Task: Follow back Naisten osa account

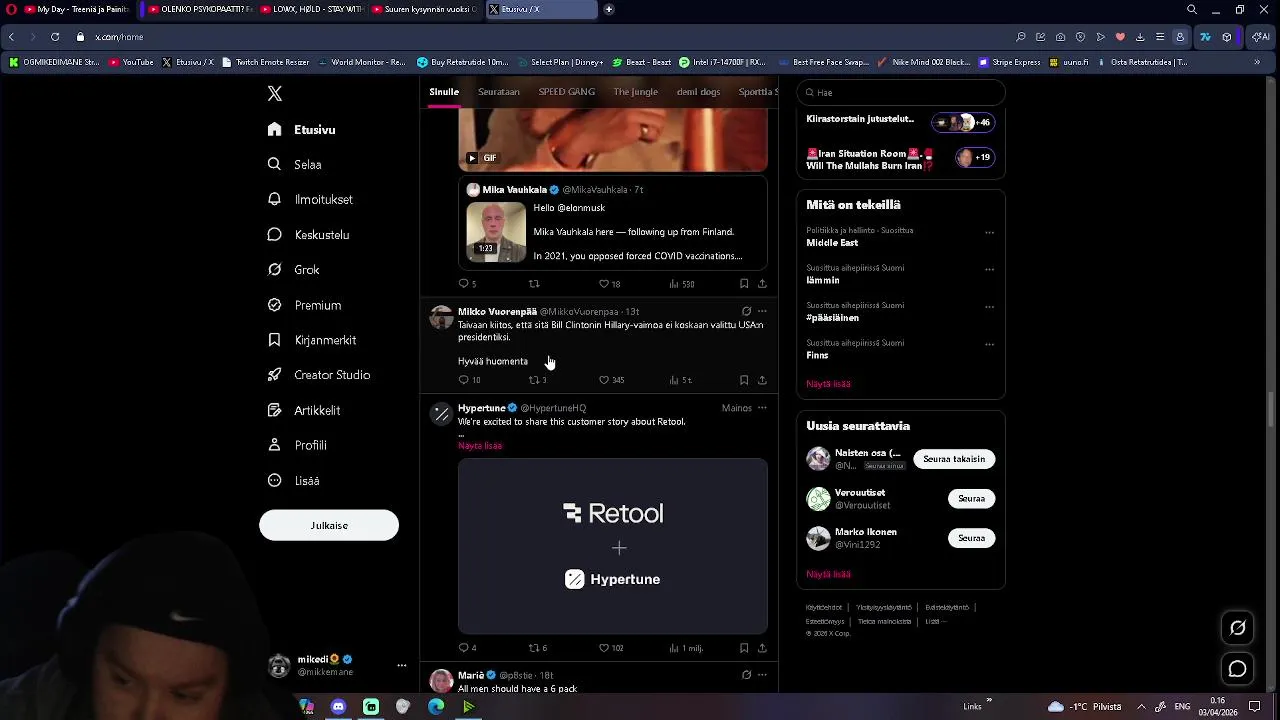Action: point(954,459)
